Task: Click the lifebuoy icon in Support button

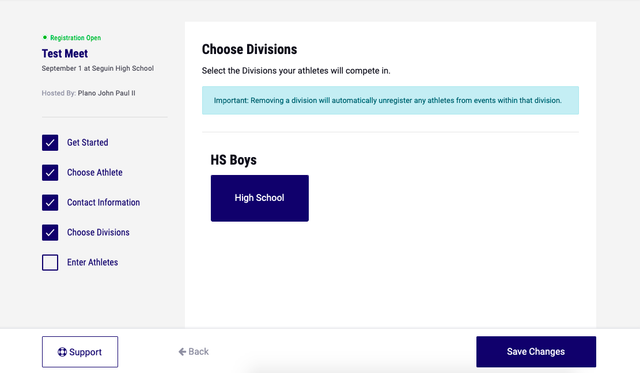Action: click(62, 352)
